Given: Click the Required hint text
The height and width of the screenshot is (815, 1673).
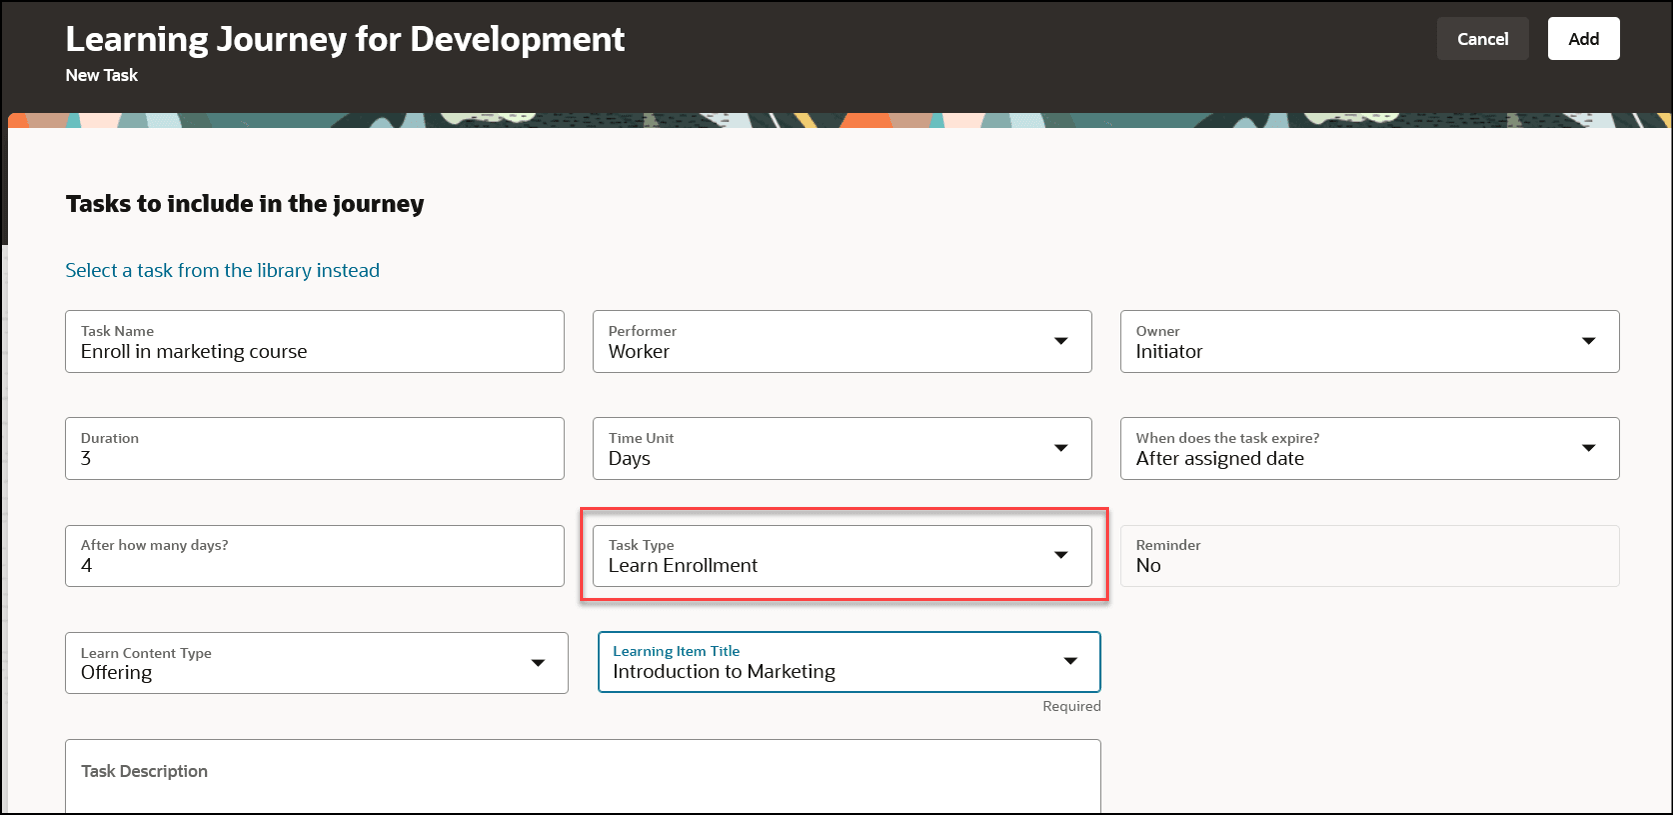Looking at the screenshot, I should [1071, 706].
